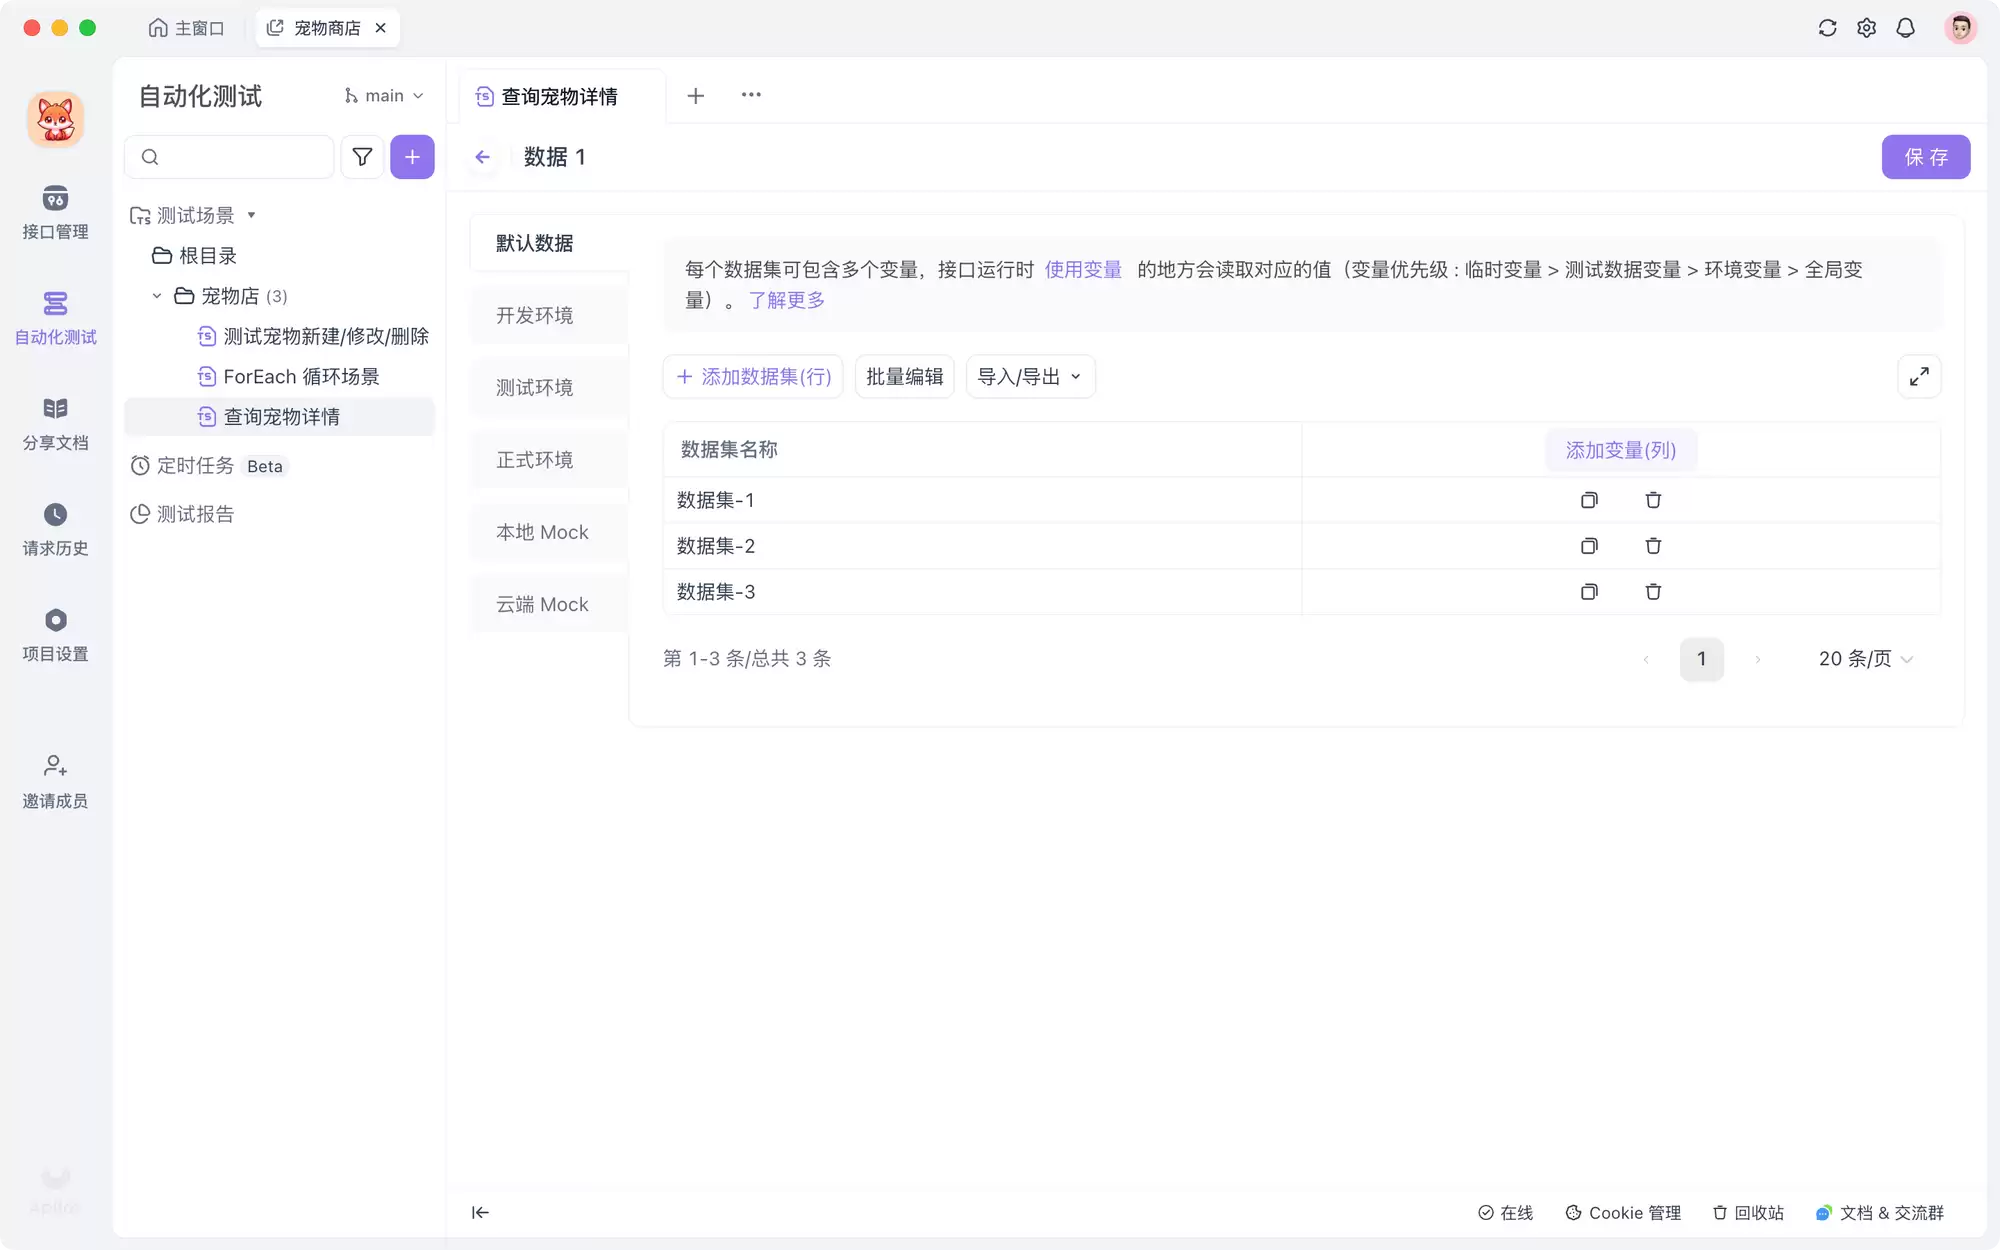Click 添加数据集(行) button
The image size is (2000, 1250).
click(x=753, y=377)
